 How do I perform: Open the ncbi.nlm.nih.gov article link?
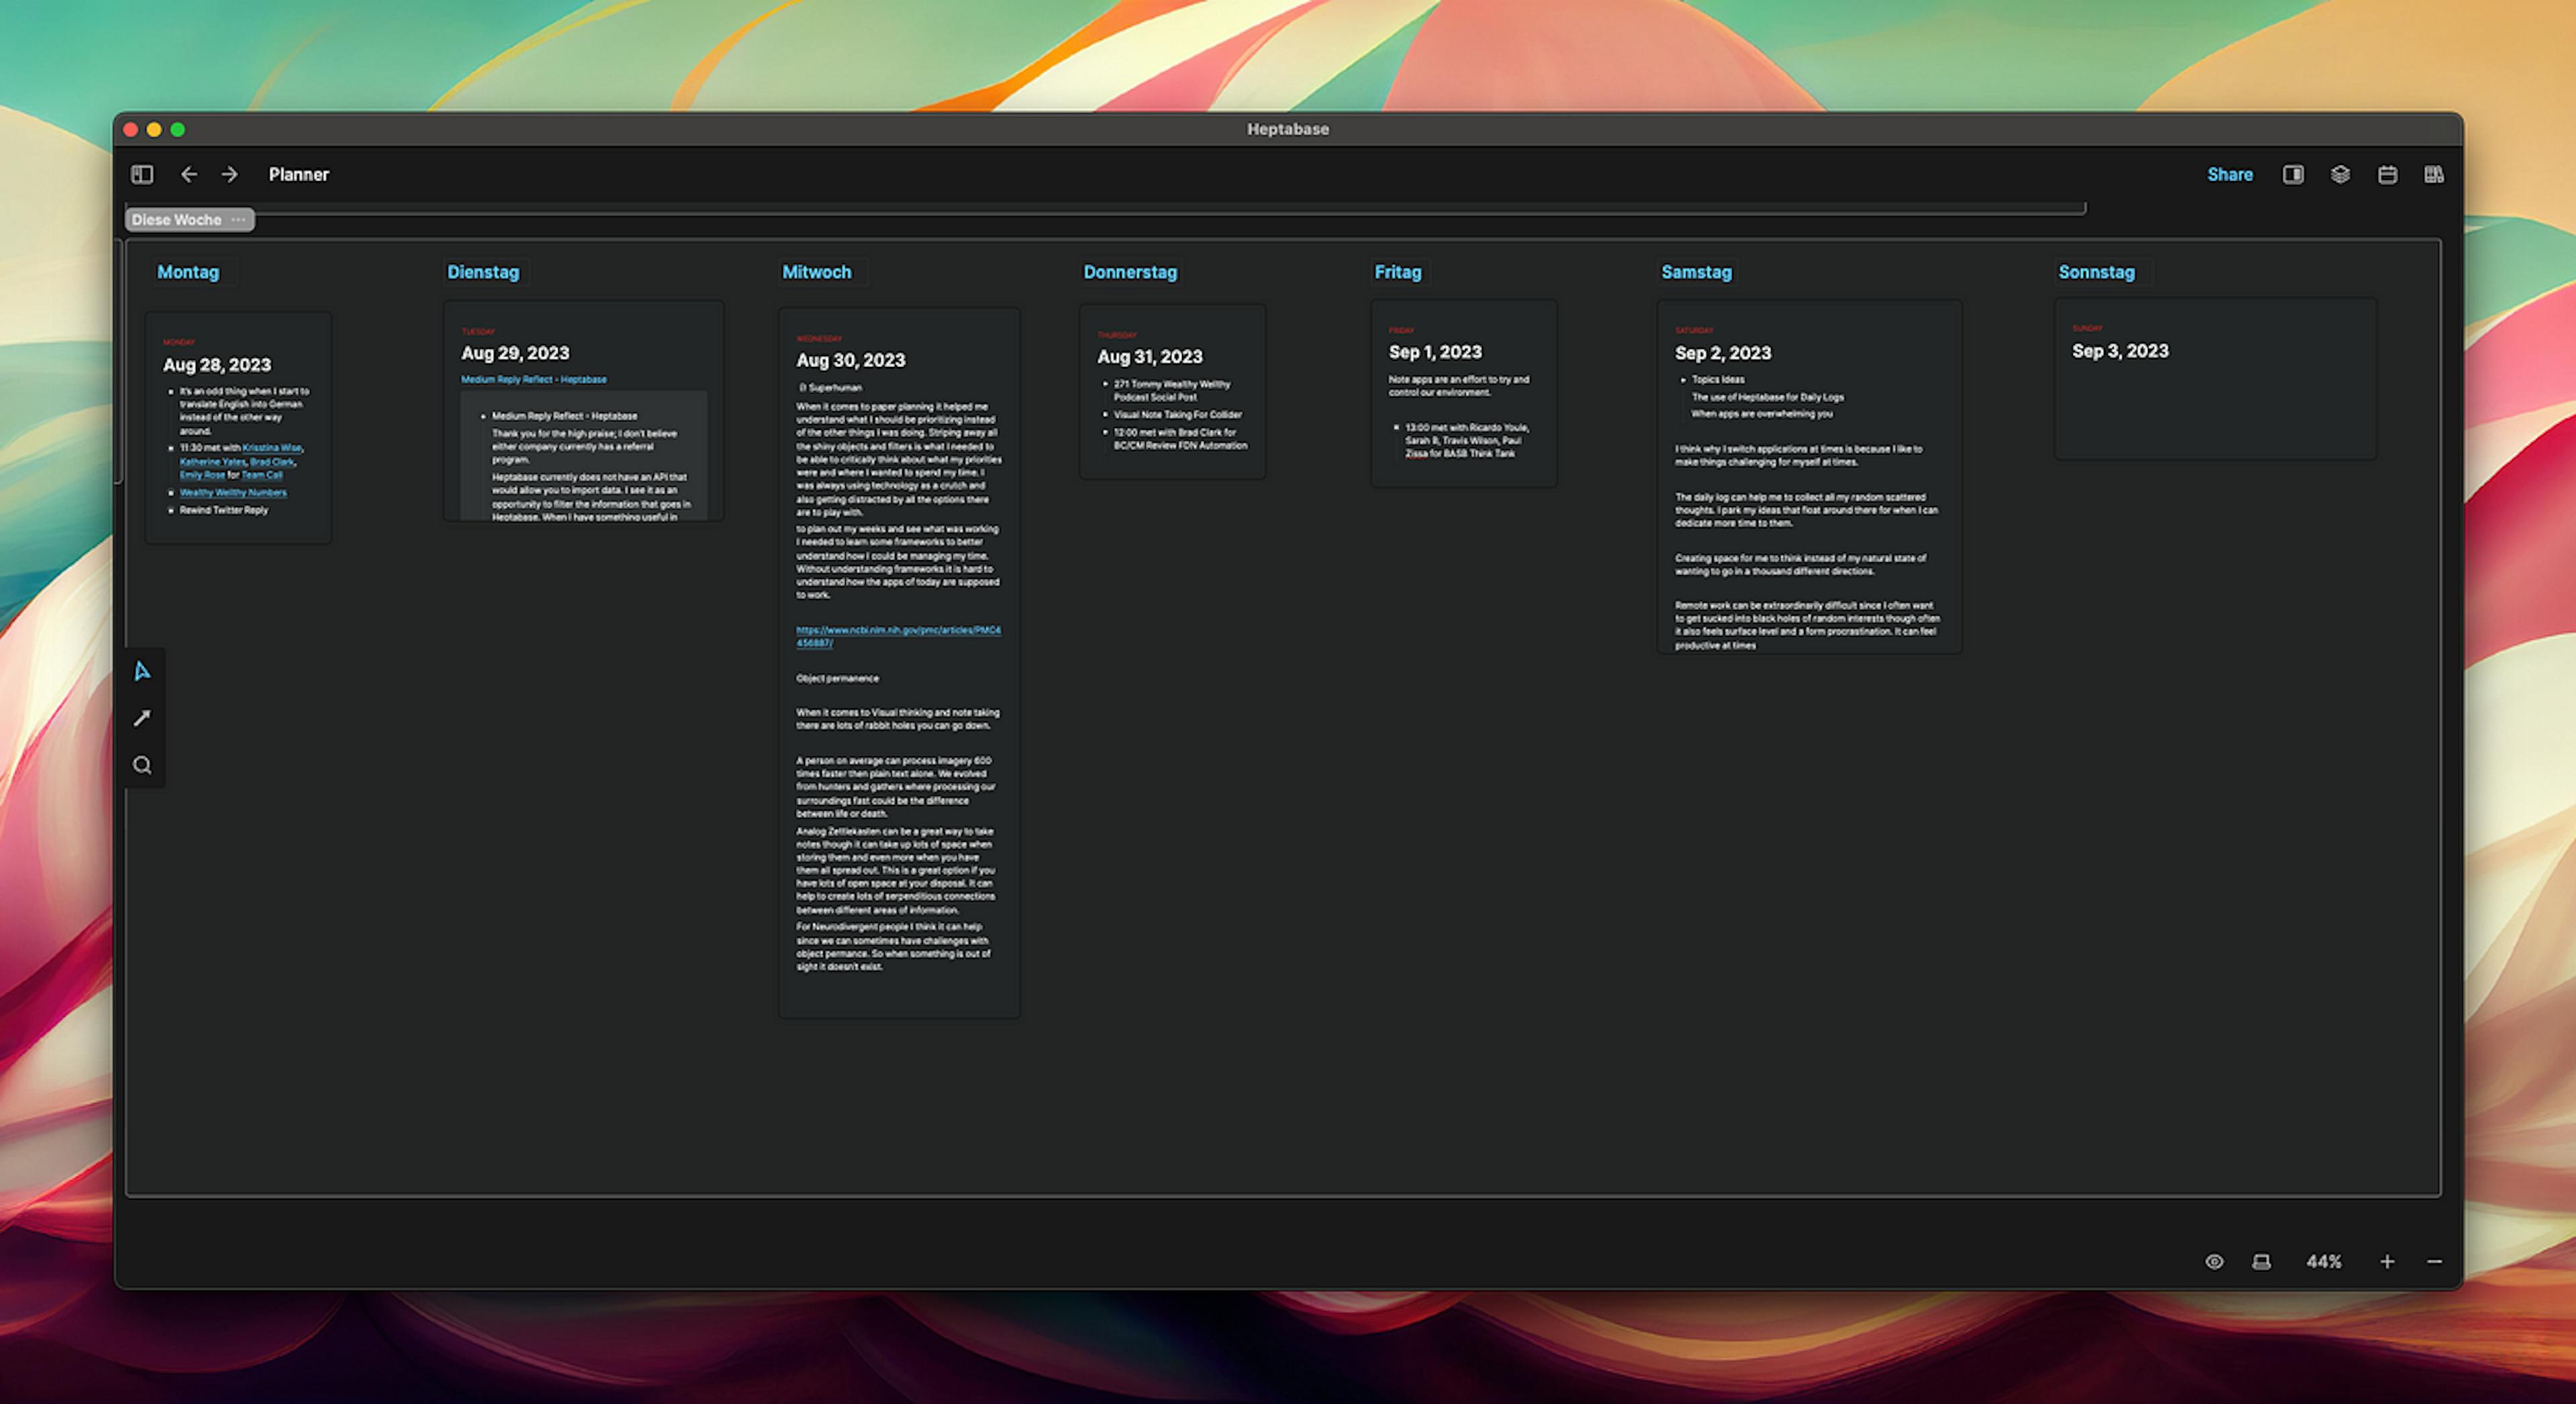click(898, 636)
